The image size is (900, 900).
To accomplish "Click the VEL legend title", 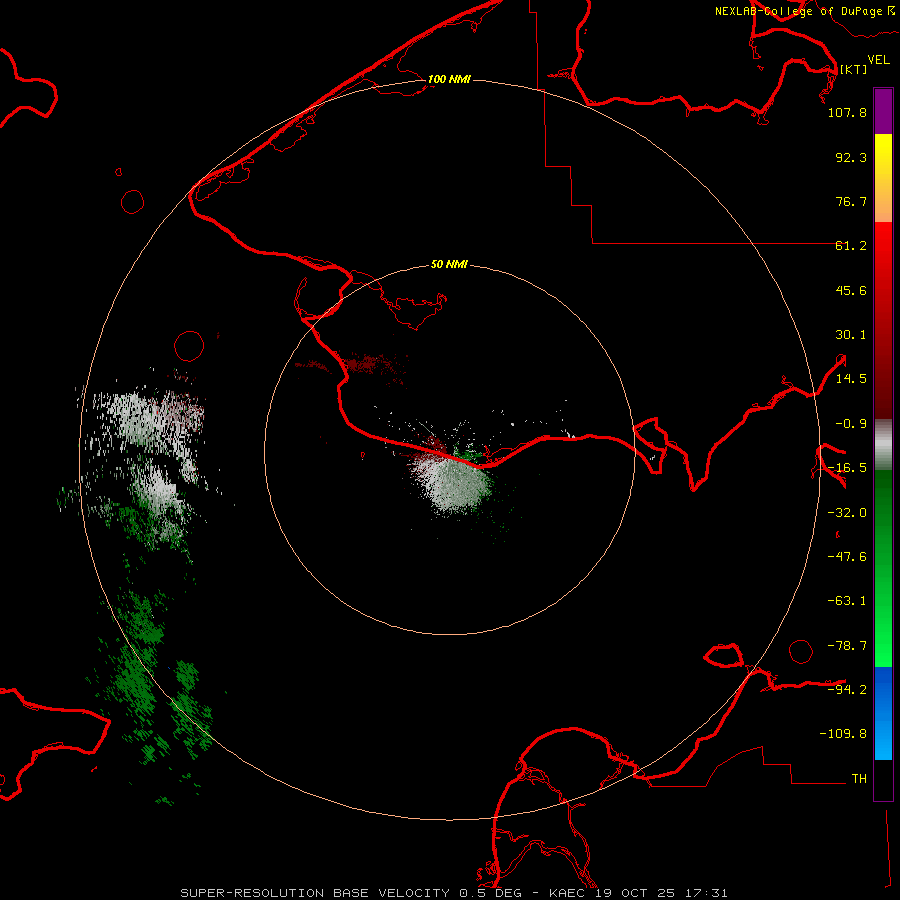I will tap(878, 60).
